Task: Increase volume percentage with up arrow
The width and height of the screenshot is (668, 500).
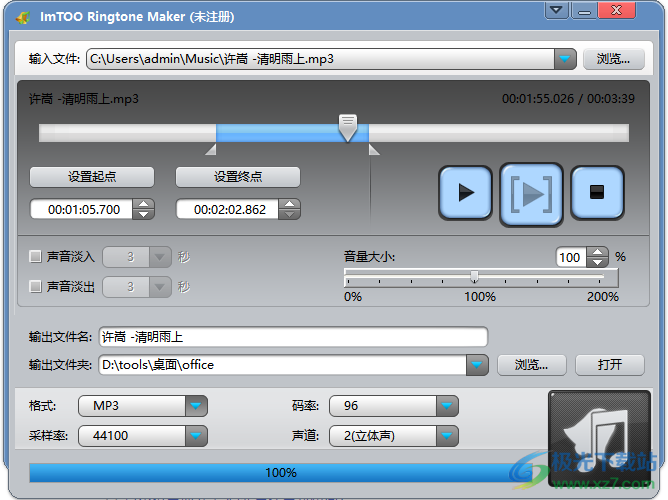Action: point(597,252)
